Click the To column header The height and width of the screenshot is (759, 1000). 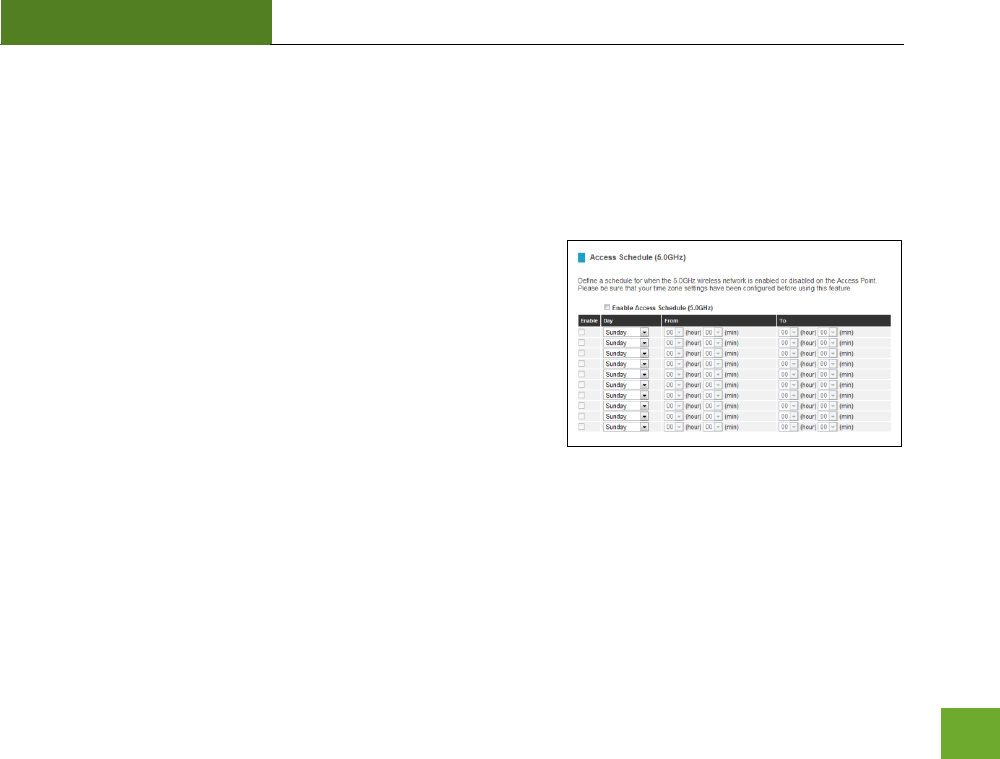coord(834,321)
